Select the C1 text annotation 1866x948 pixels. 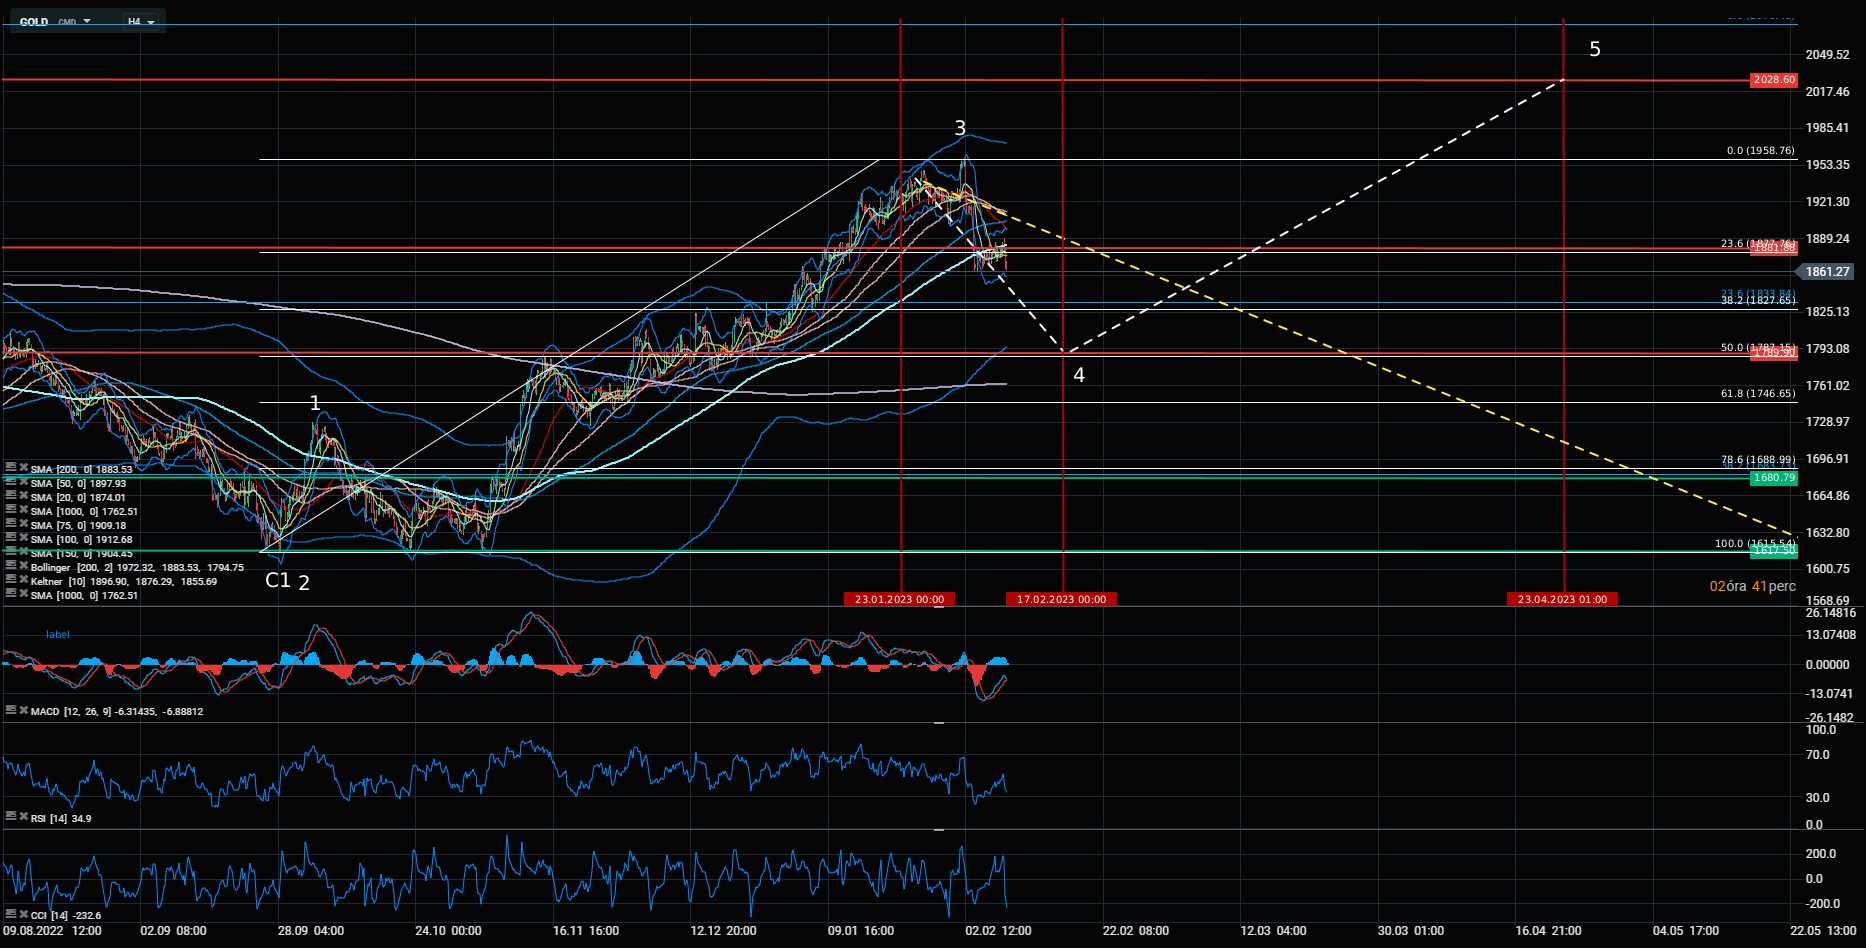[x=277, y=580]
